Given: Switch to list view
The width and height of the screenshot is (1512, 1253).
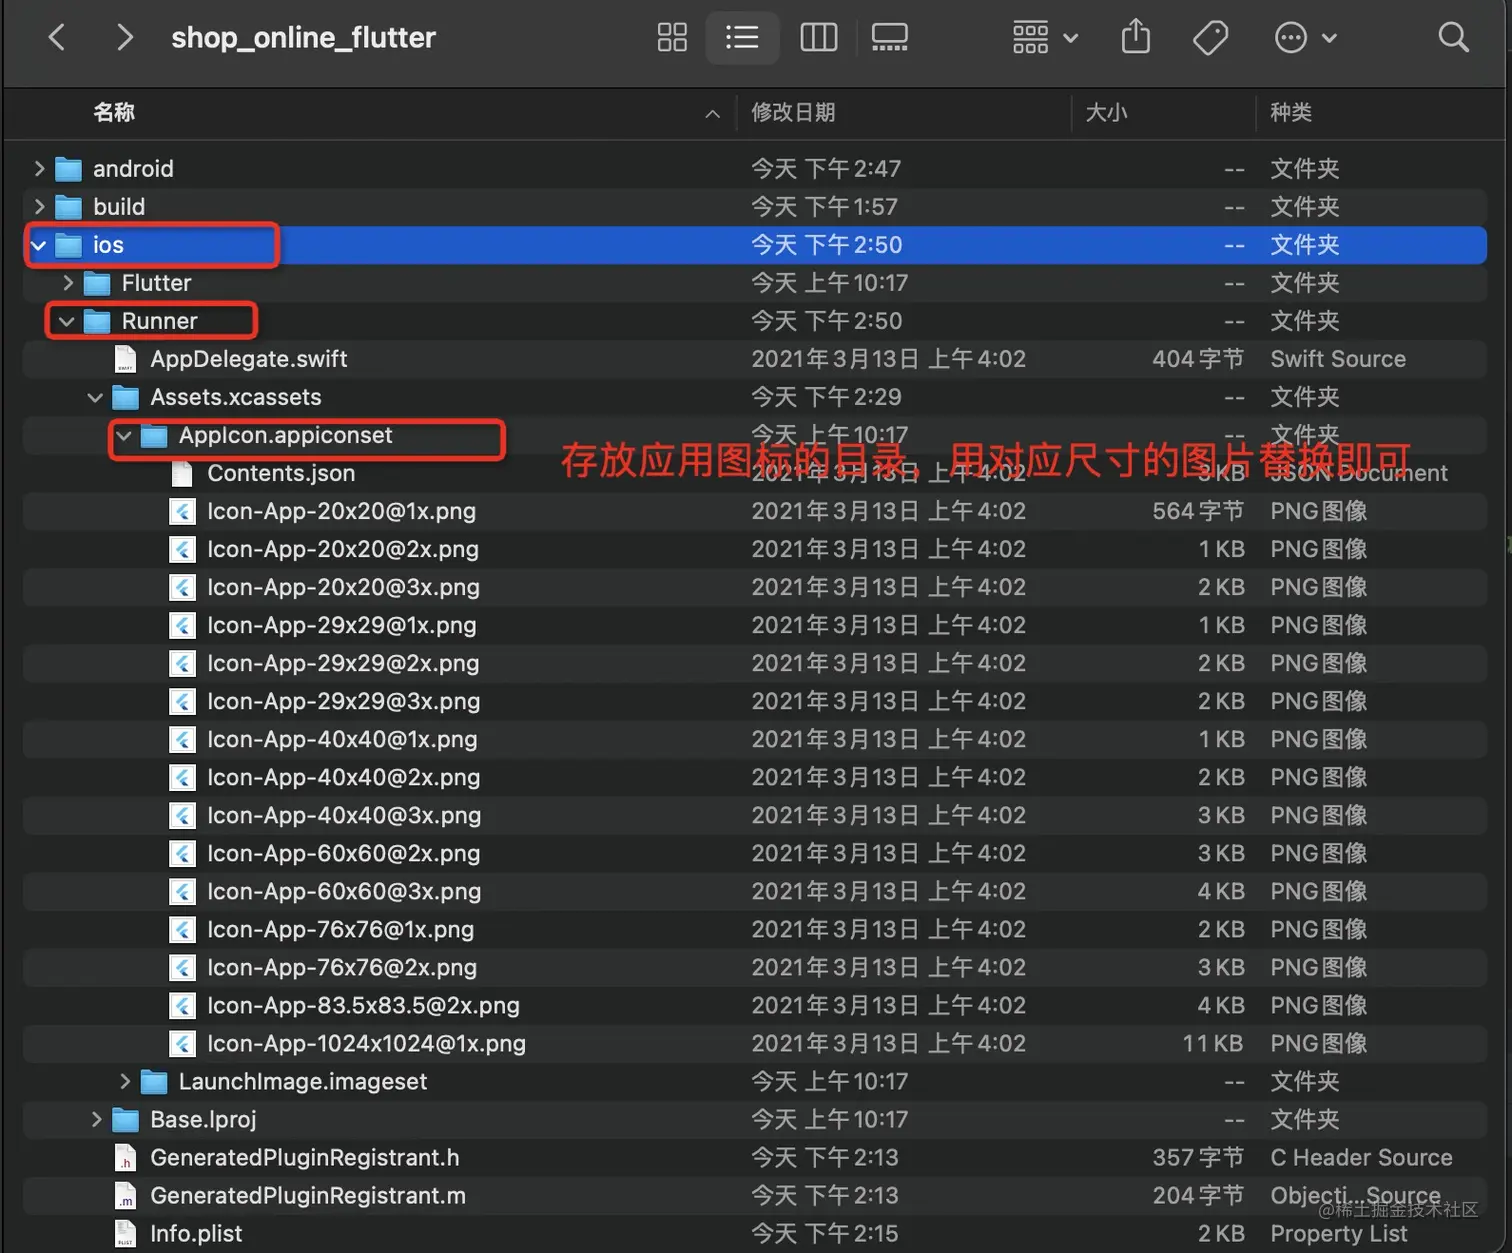Looking at the screenshot, I should [742, 38].
